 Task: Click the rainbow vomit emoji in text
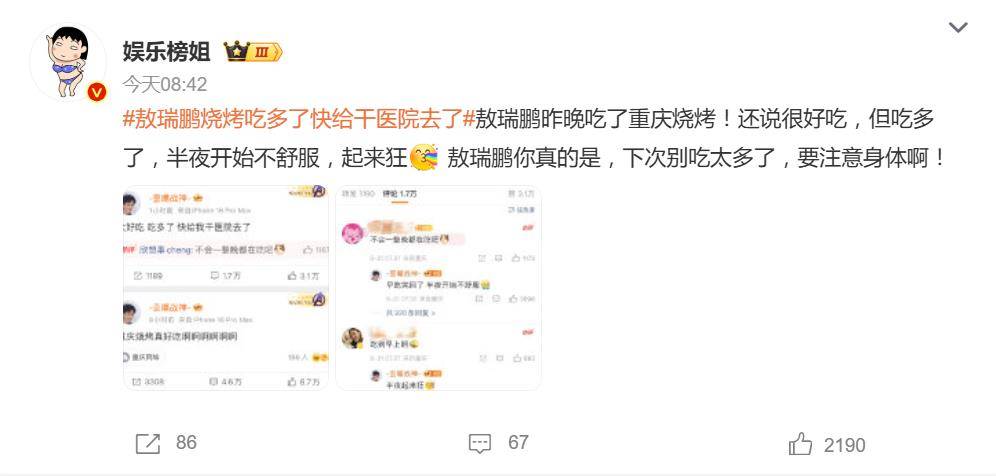tap(424, 158)
